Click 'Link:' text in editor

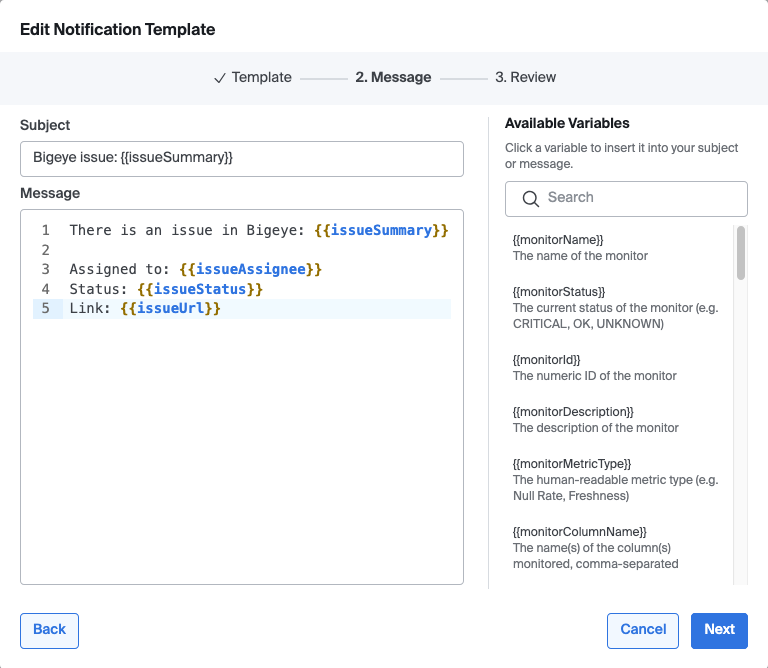click(90, 309)
